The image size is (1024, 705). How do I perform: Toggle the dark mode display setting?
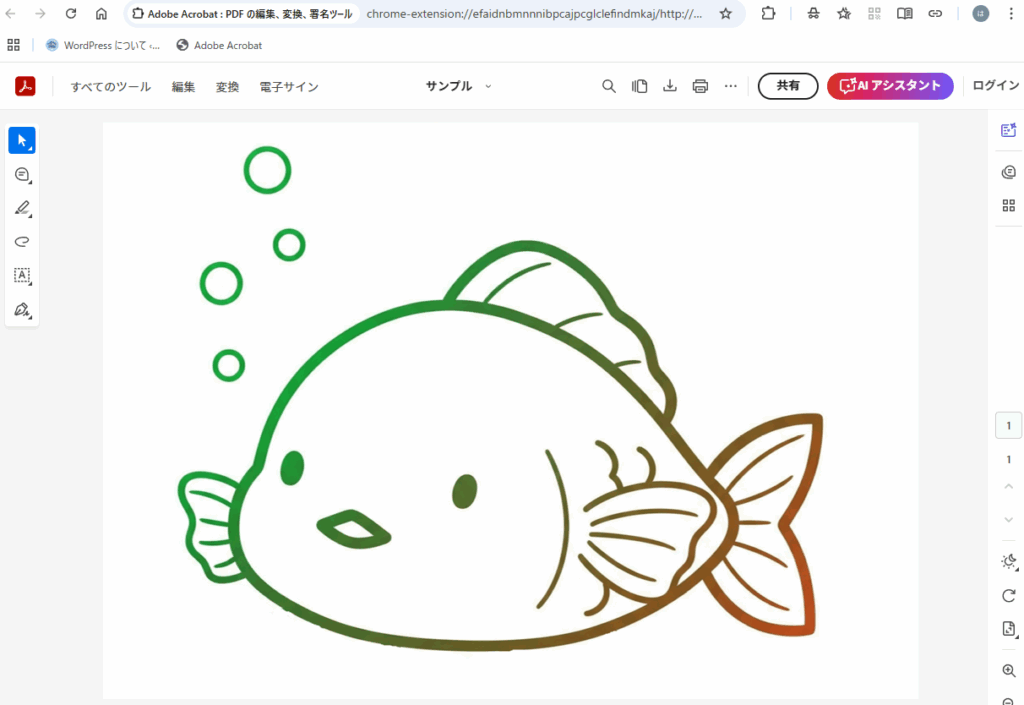1008,562
